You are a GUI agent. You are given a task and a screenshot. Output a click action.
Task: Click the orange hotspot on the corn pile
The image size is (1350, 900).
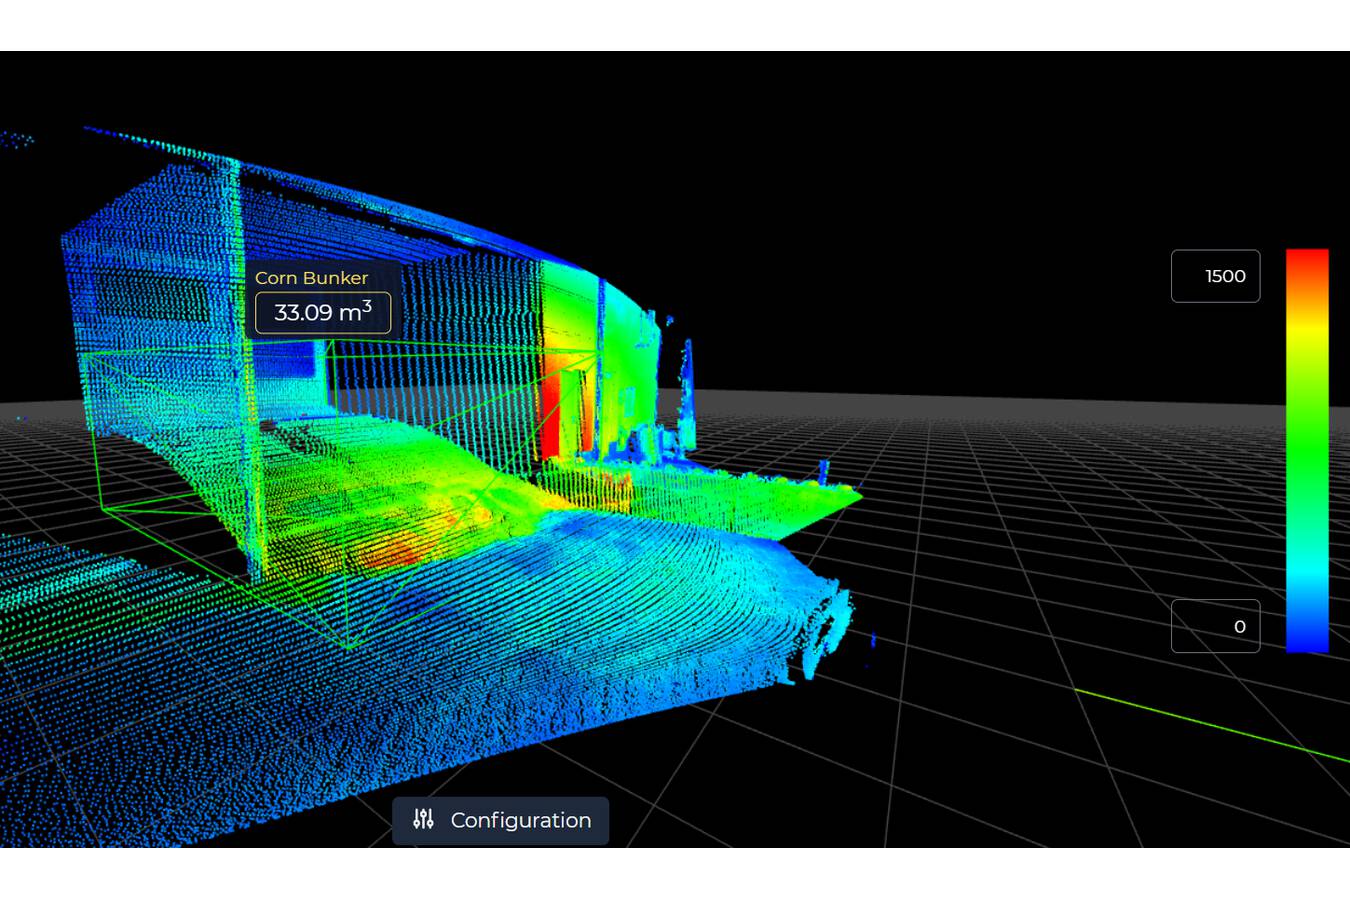395,550
